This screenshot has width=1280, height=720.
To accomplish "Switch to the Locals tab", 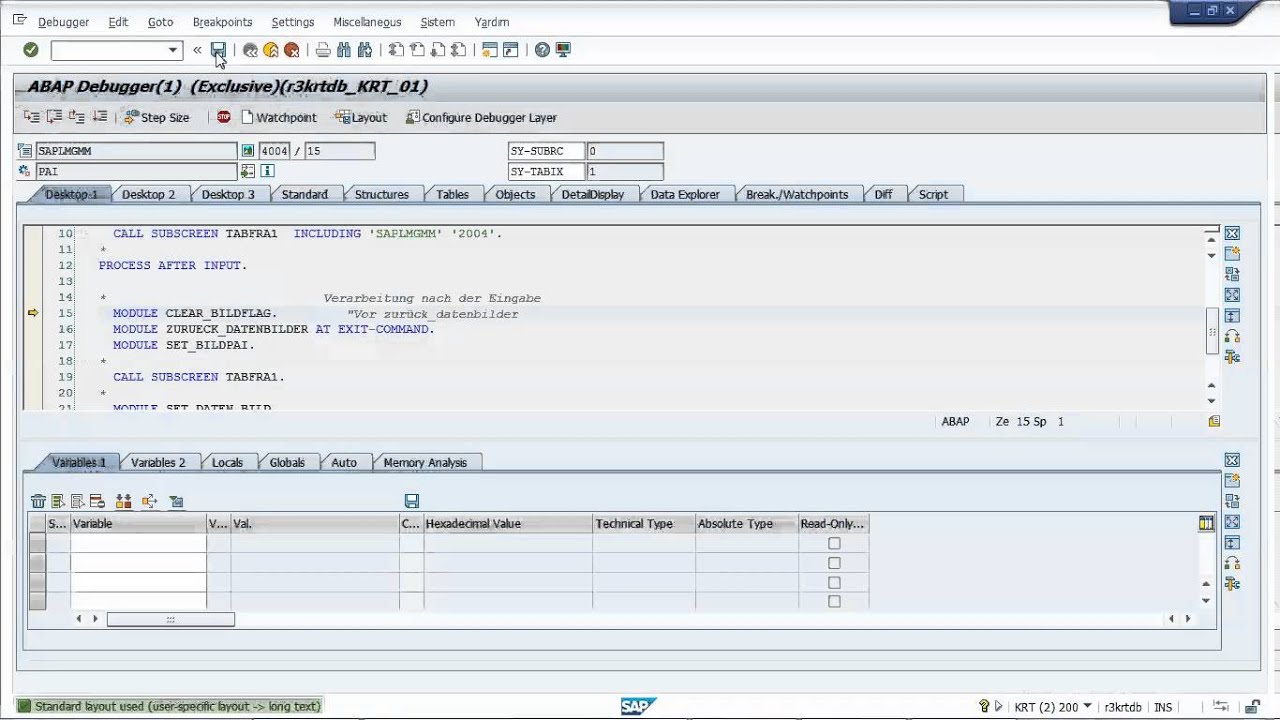I will [227, 462].
